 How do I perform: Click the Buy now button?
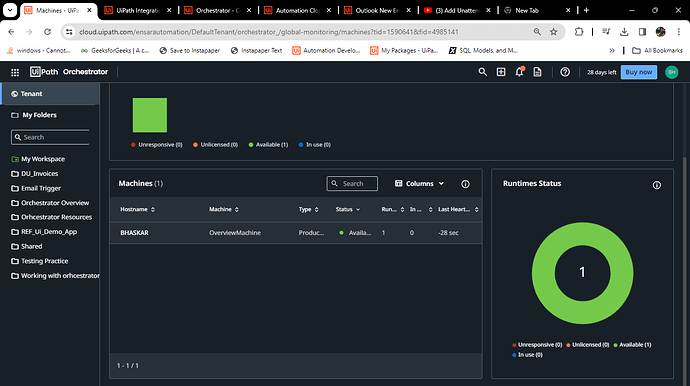pyautogui.click(x=639, y=72)
